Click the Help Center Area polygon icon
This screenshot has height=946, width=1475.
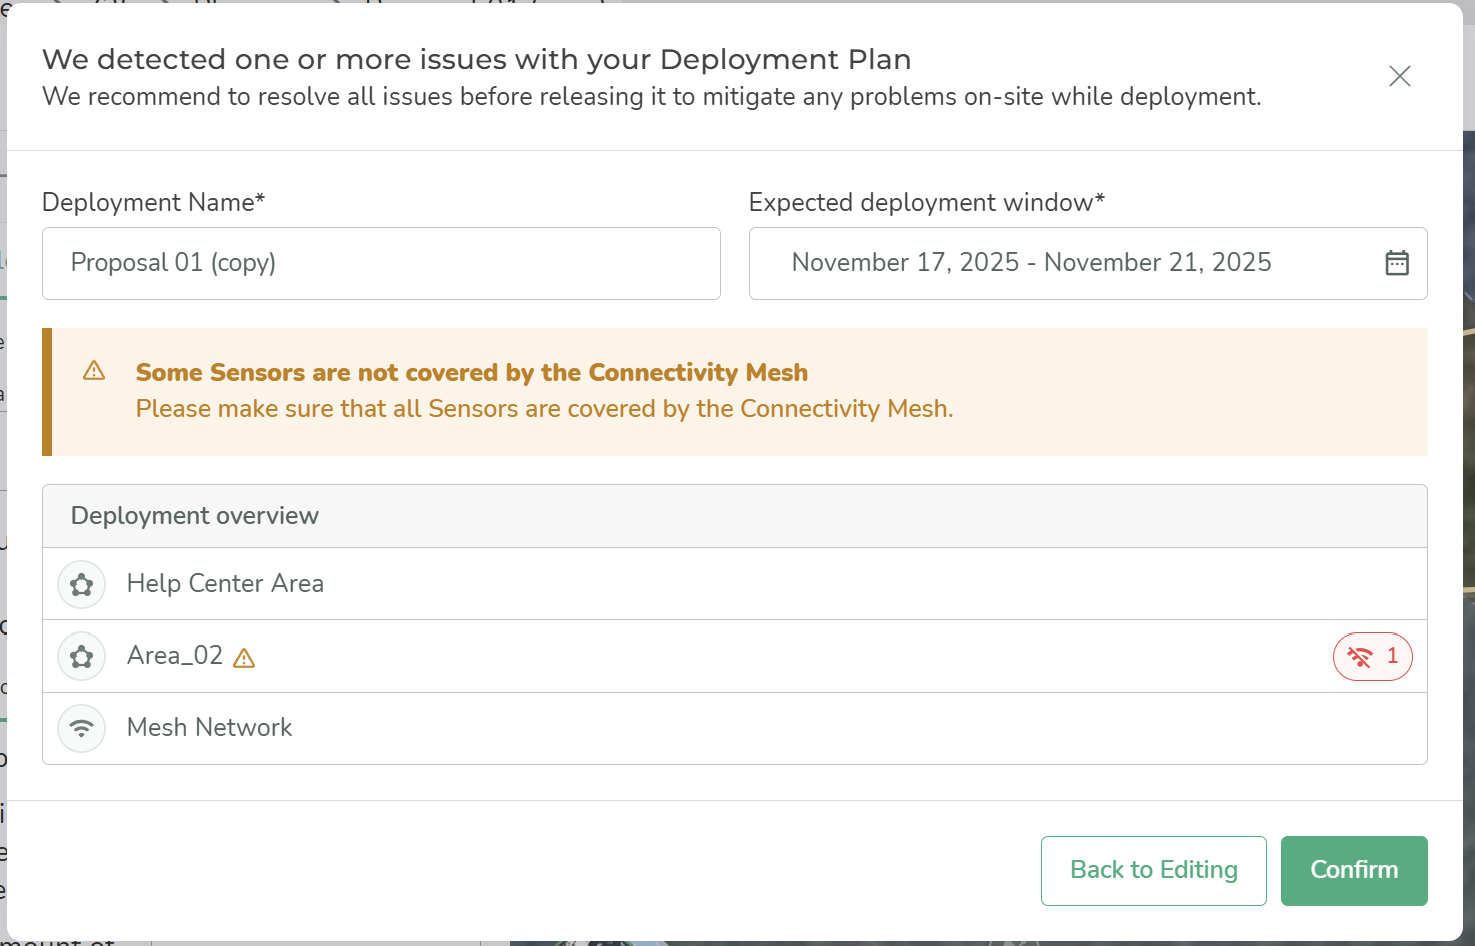point(82,585)
